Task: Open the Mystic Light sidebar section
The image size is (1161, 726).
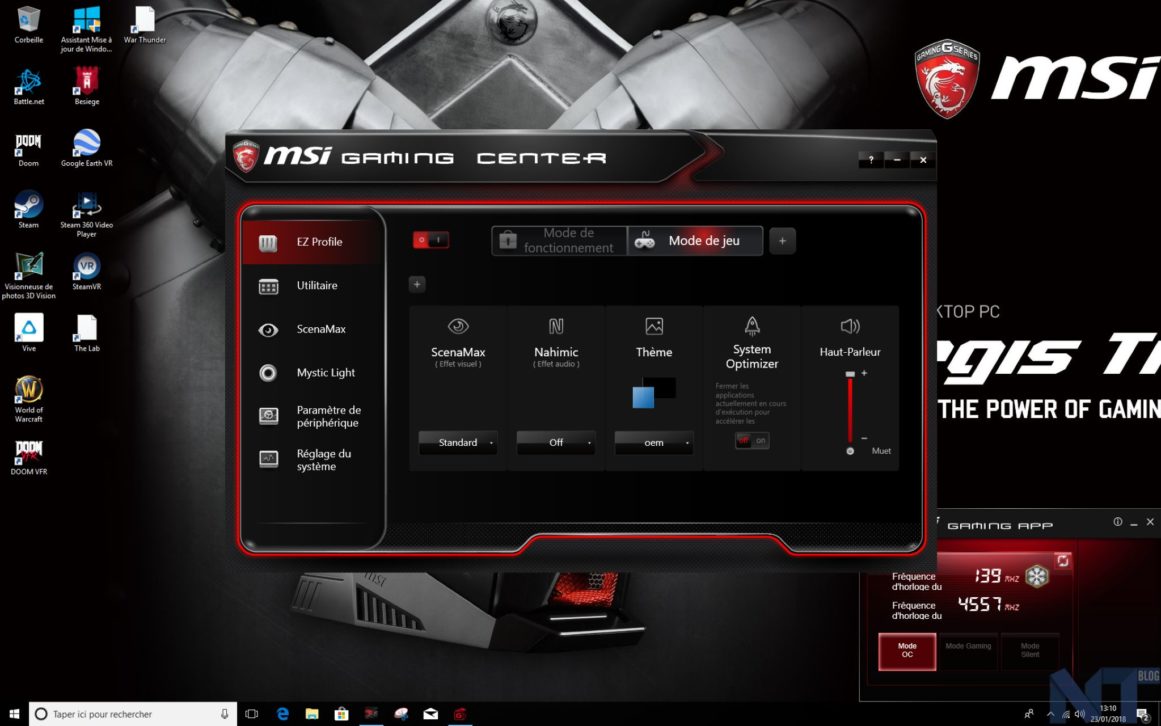Action: (312, 373)
